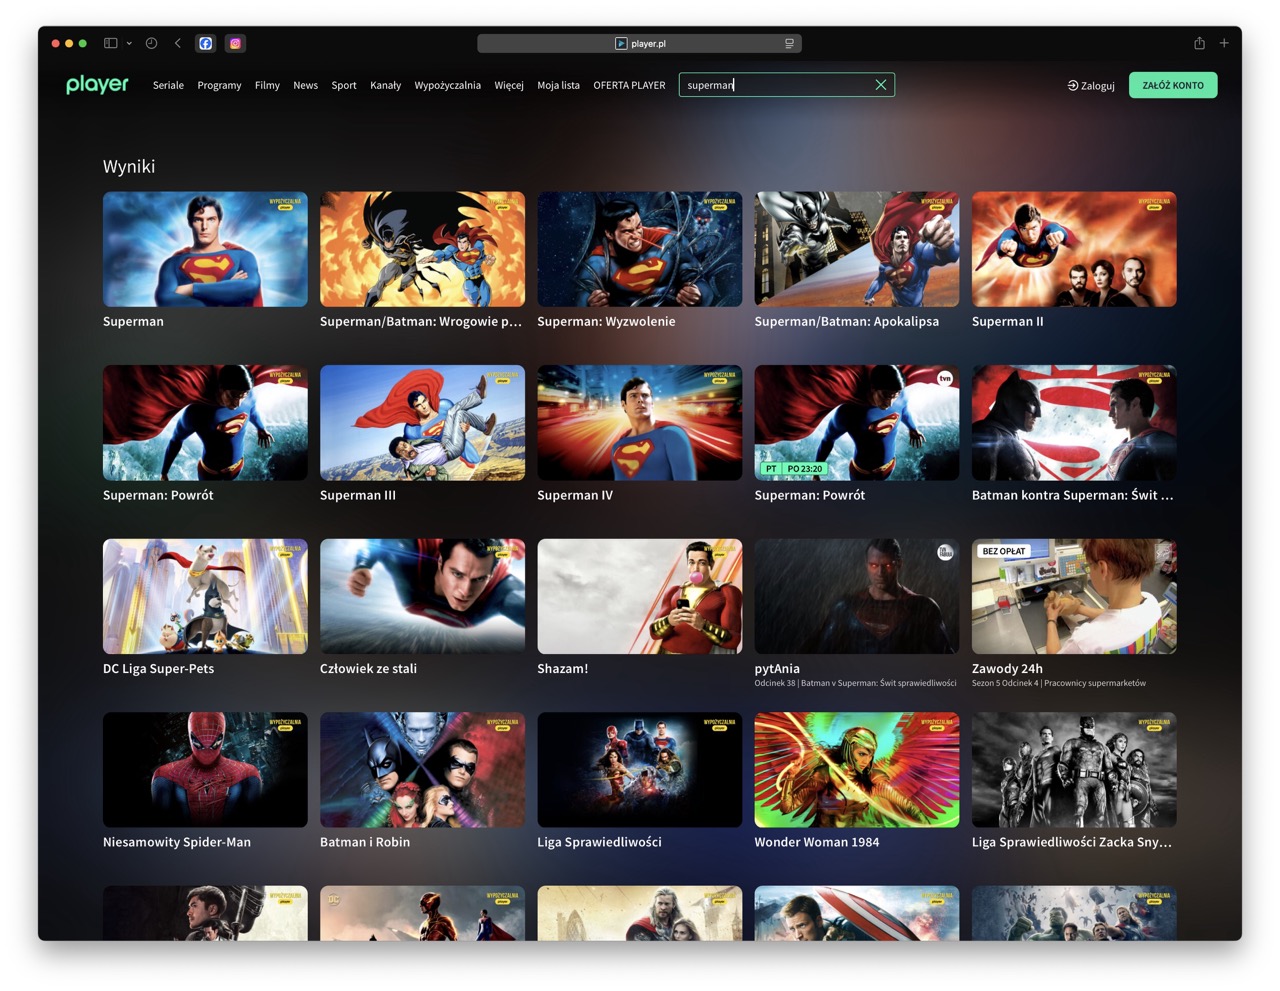Click the Wyniki heading
This screenshot has width=1280, height=991.
(x=129, y=166)
